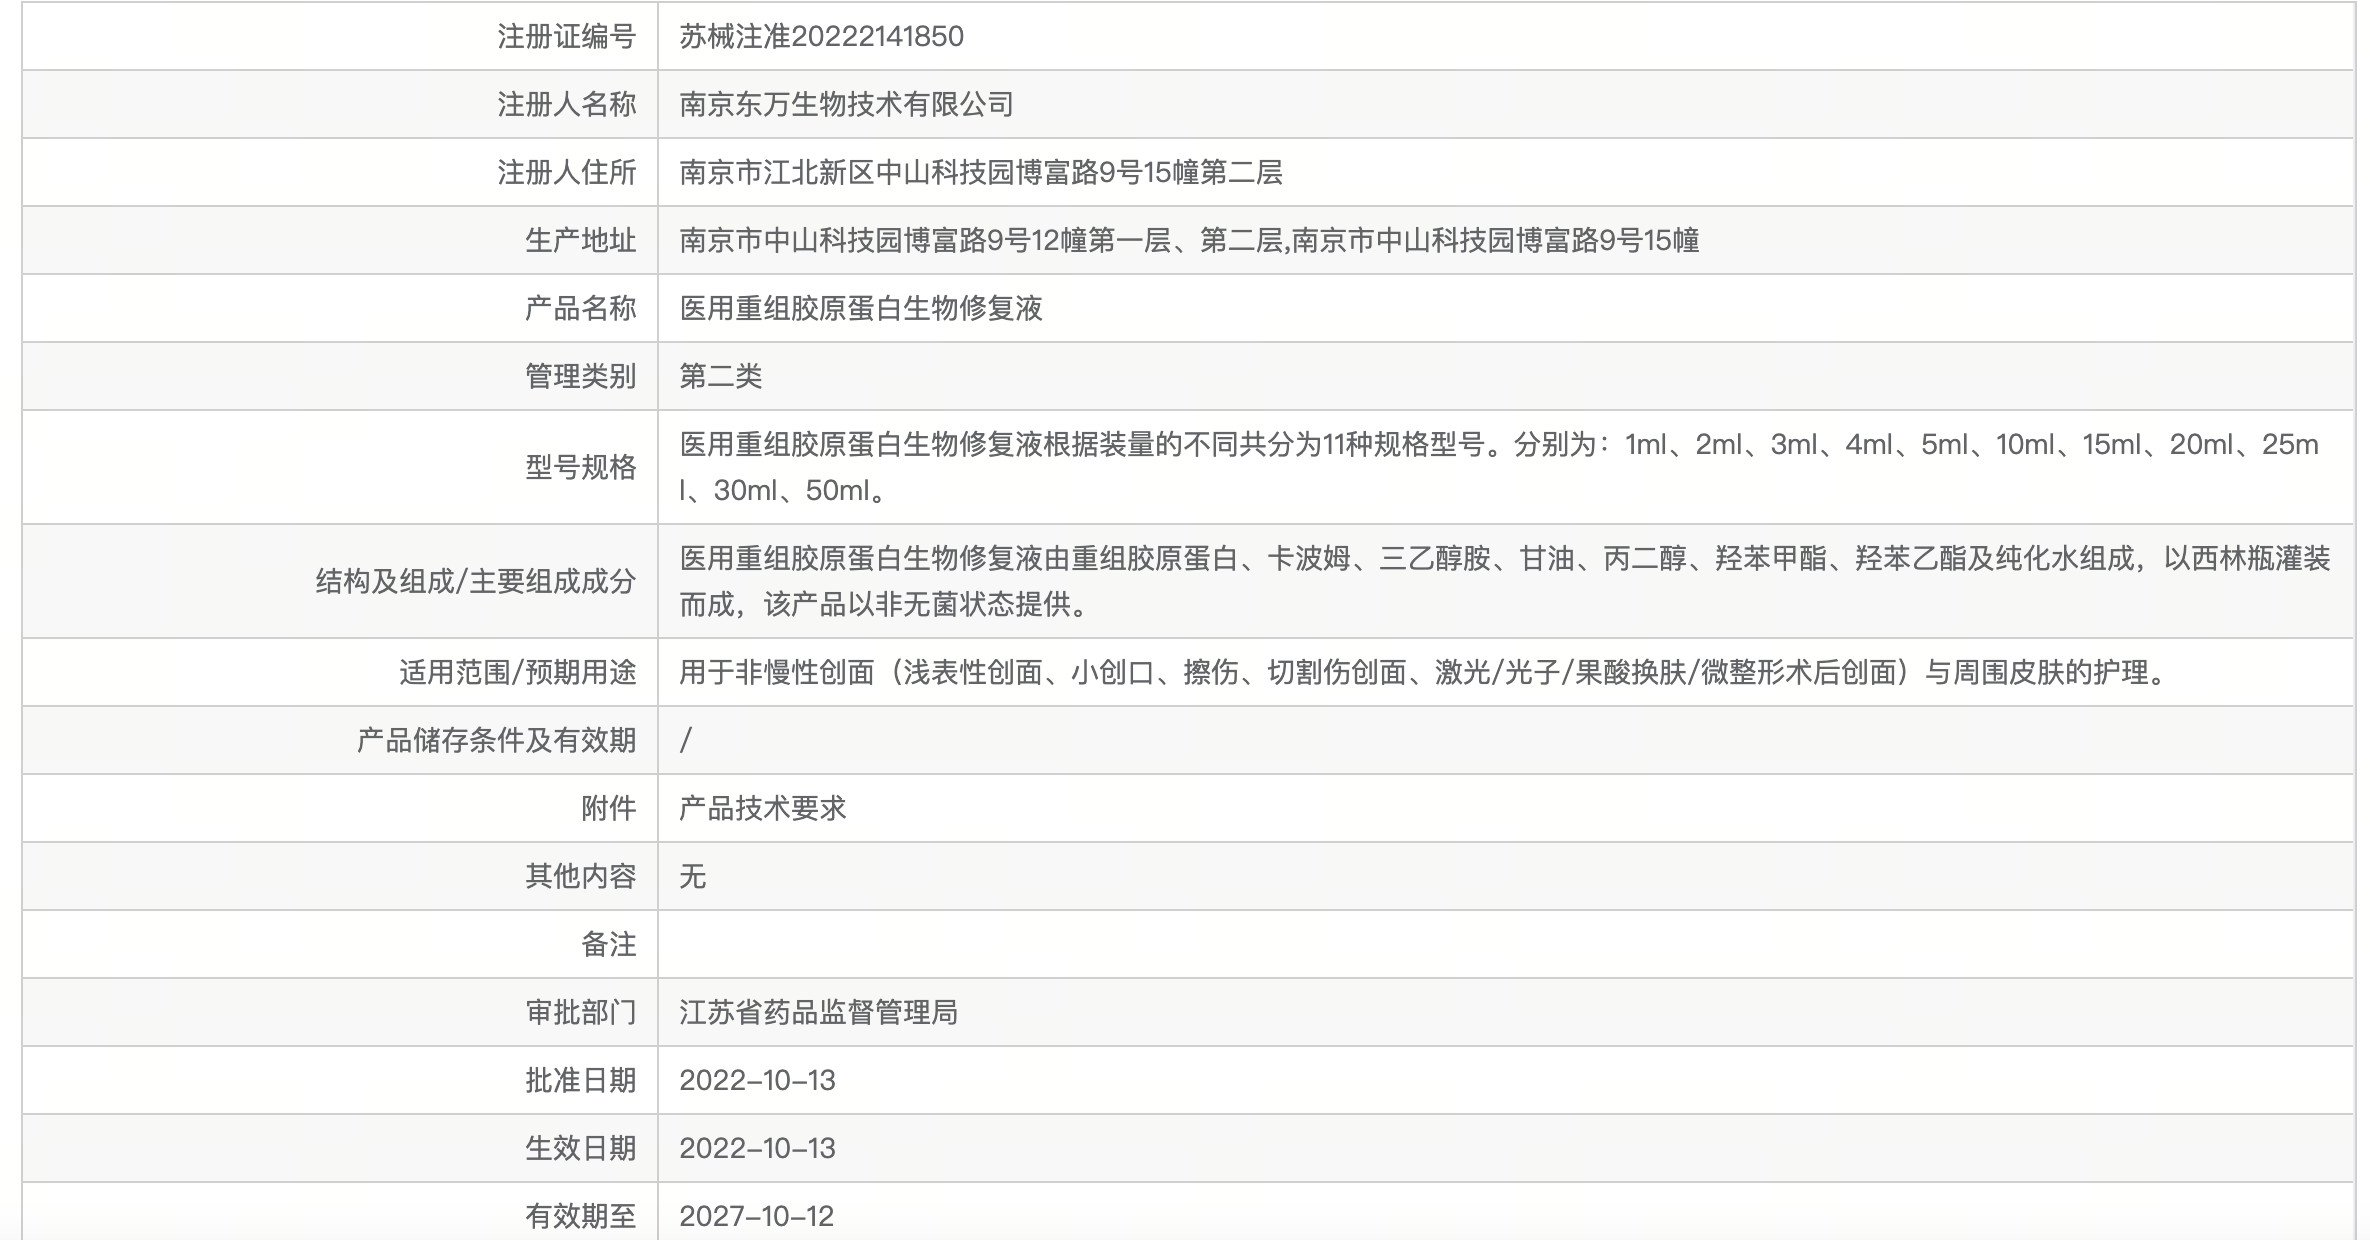Click the 审批部门 label
The width and height of the screenshot is (2370, 1240).
click(x=580, y=1012)
